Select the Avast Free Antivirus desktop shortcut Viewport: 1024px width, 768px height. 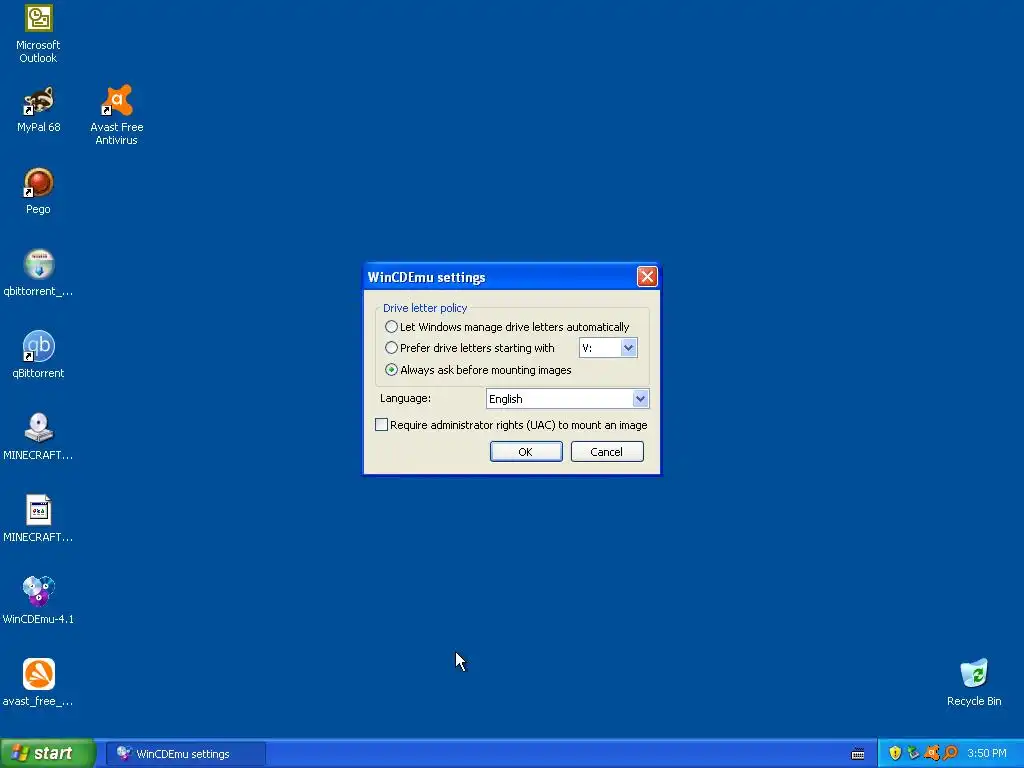pos(116,115)
